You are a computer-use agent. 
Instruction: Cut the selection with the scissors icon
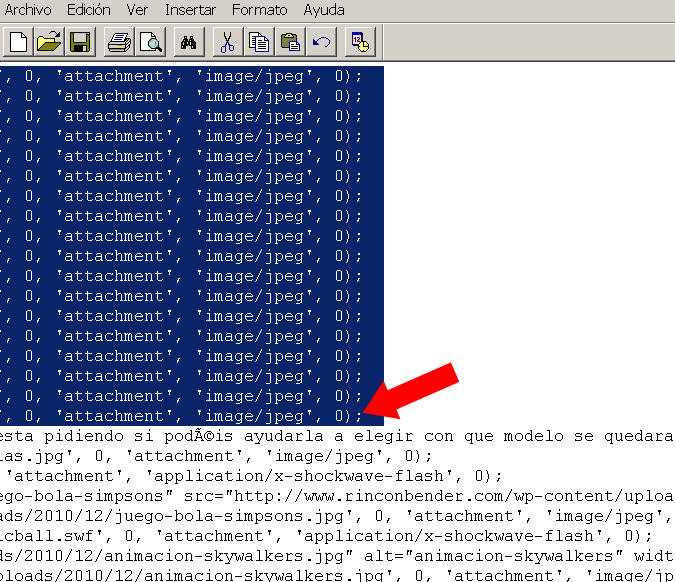pos(228,42)
